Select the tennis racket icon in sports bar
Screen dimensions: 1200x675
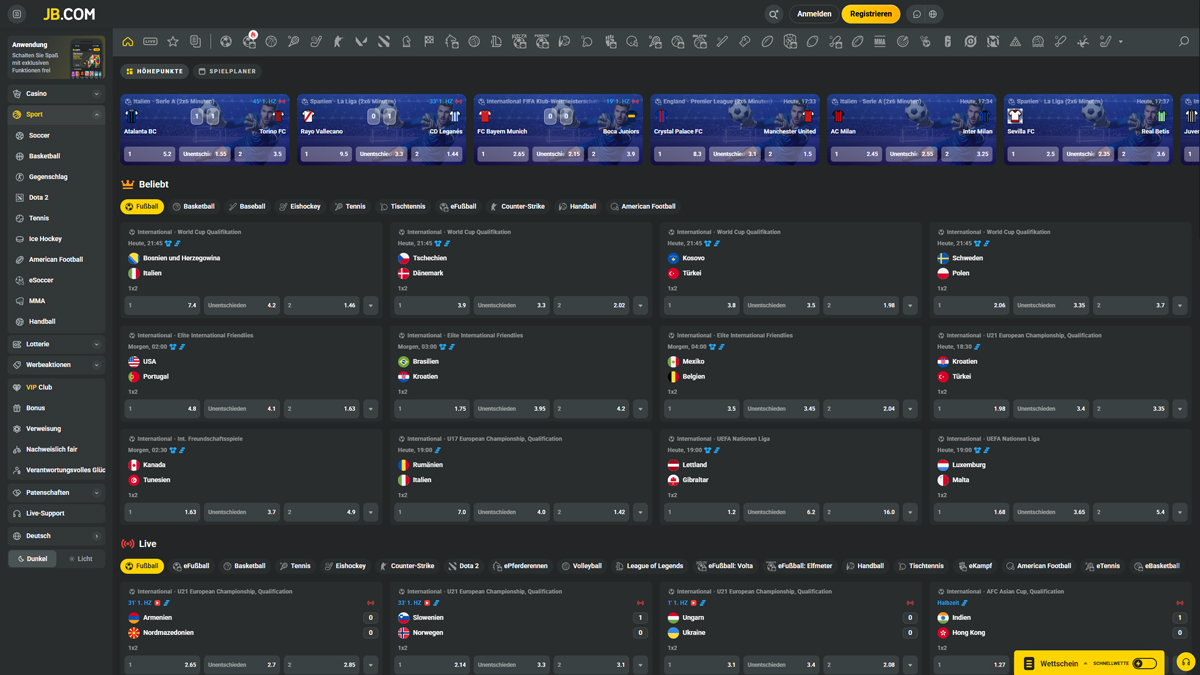293,42
